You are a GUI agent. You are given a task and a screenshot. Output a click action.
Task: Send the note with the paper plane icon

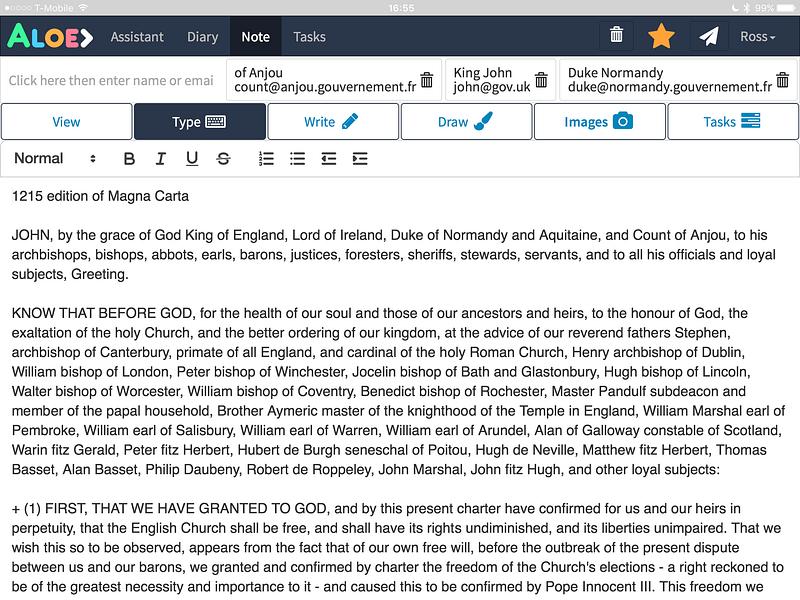coord(708,36)
